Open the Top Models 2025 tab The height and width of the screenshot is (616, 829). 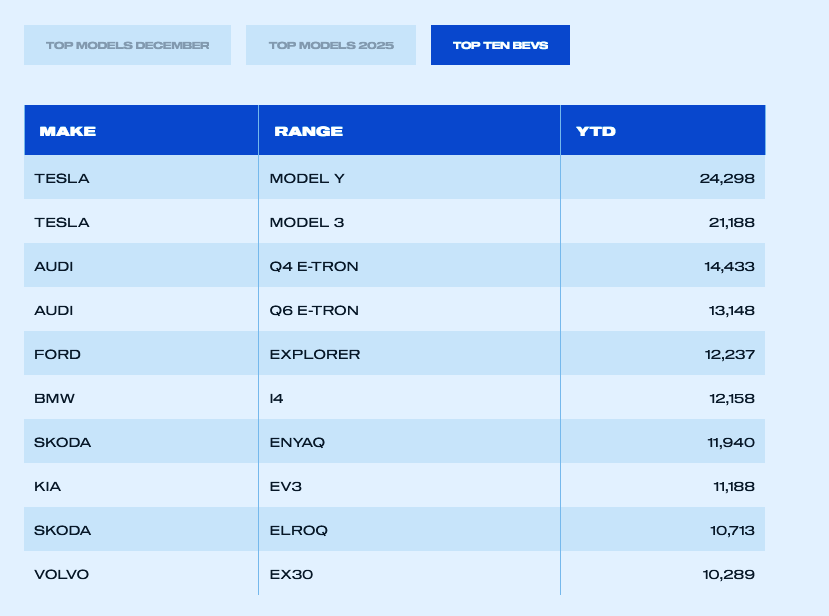point(331,45)
